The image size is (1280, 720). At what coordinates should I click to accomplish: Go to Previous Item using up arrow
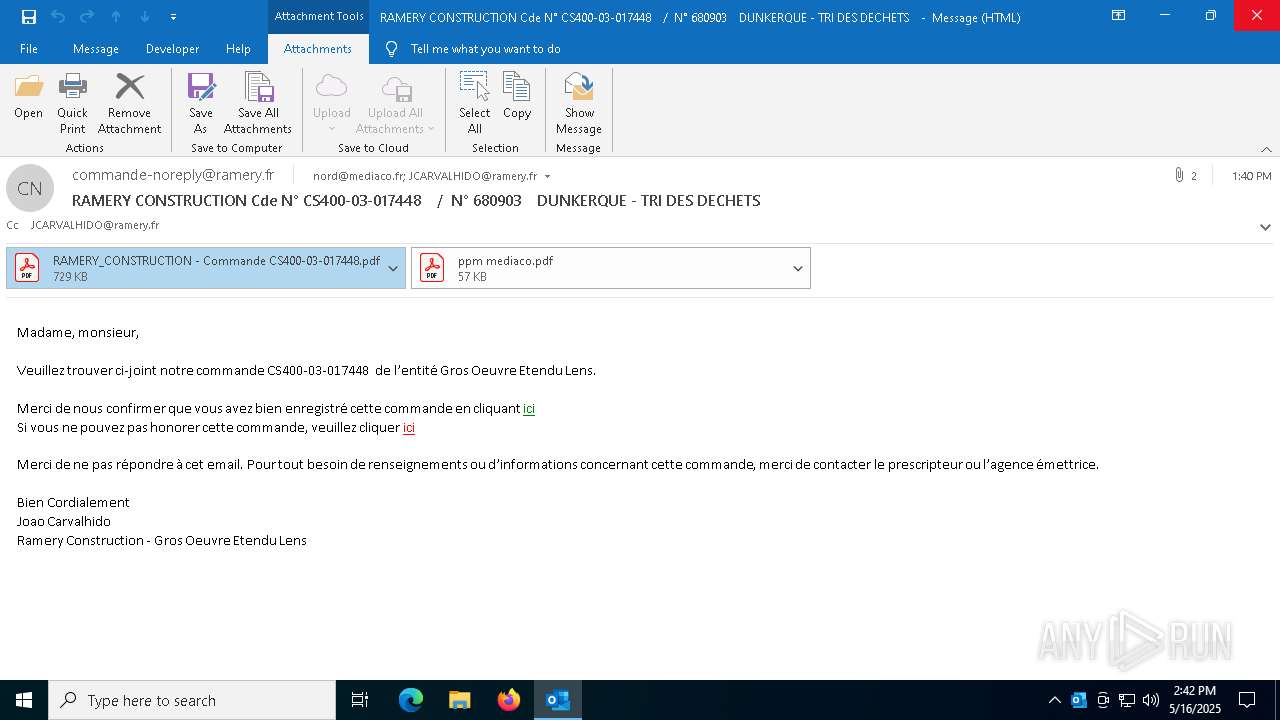(x=116, y=17)
